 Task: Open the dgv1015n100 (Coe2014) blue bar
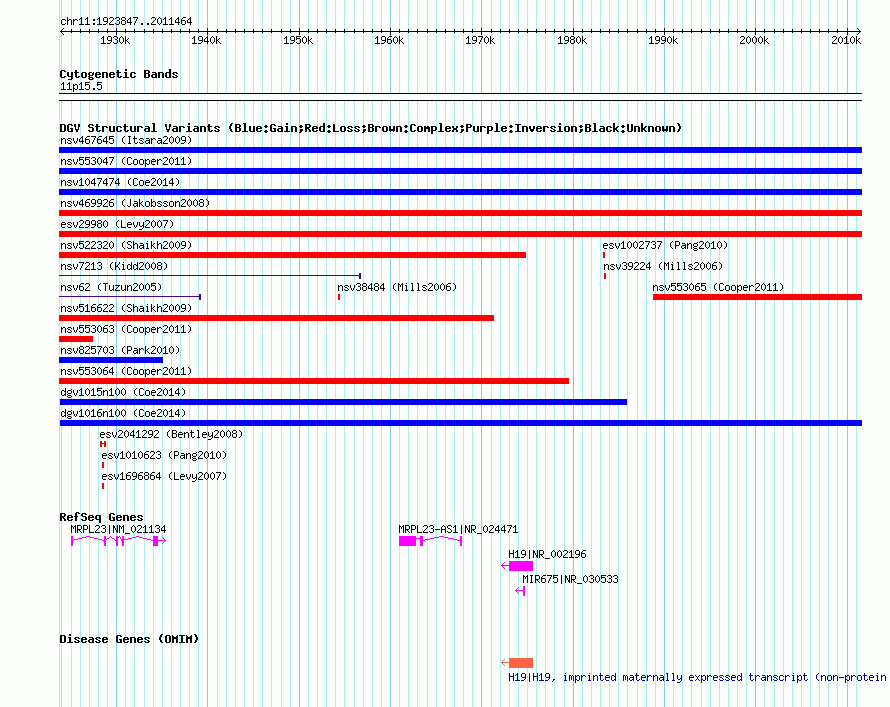(x=343, y=402)
